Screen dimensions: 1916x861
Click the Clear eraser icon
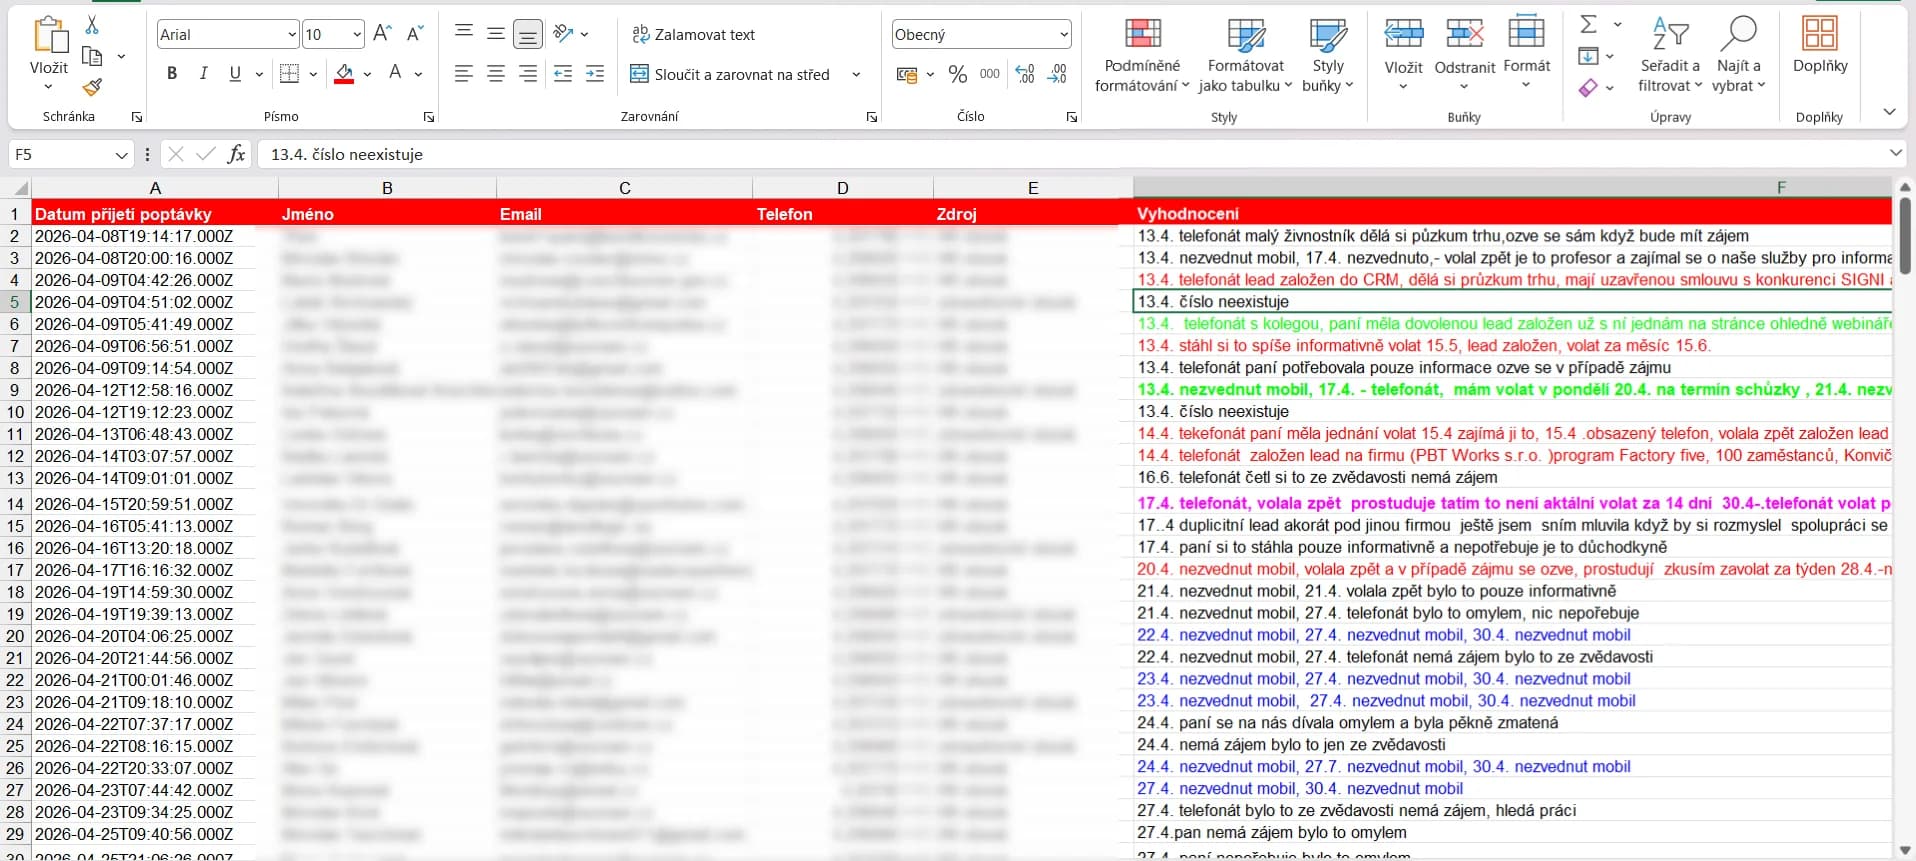(1588, 88)
